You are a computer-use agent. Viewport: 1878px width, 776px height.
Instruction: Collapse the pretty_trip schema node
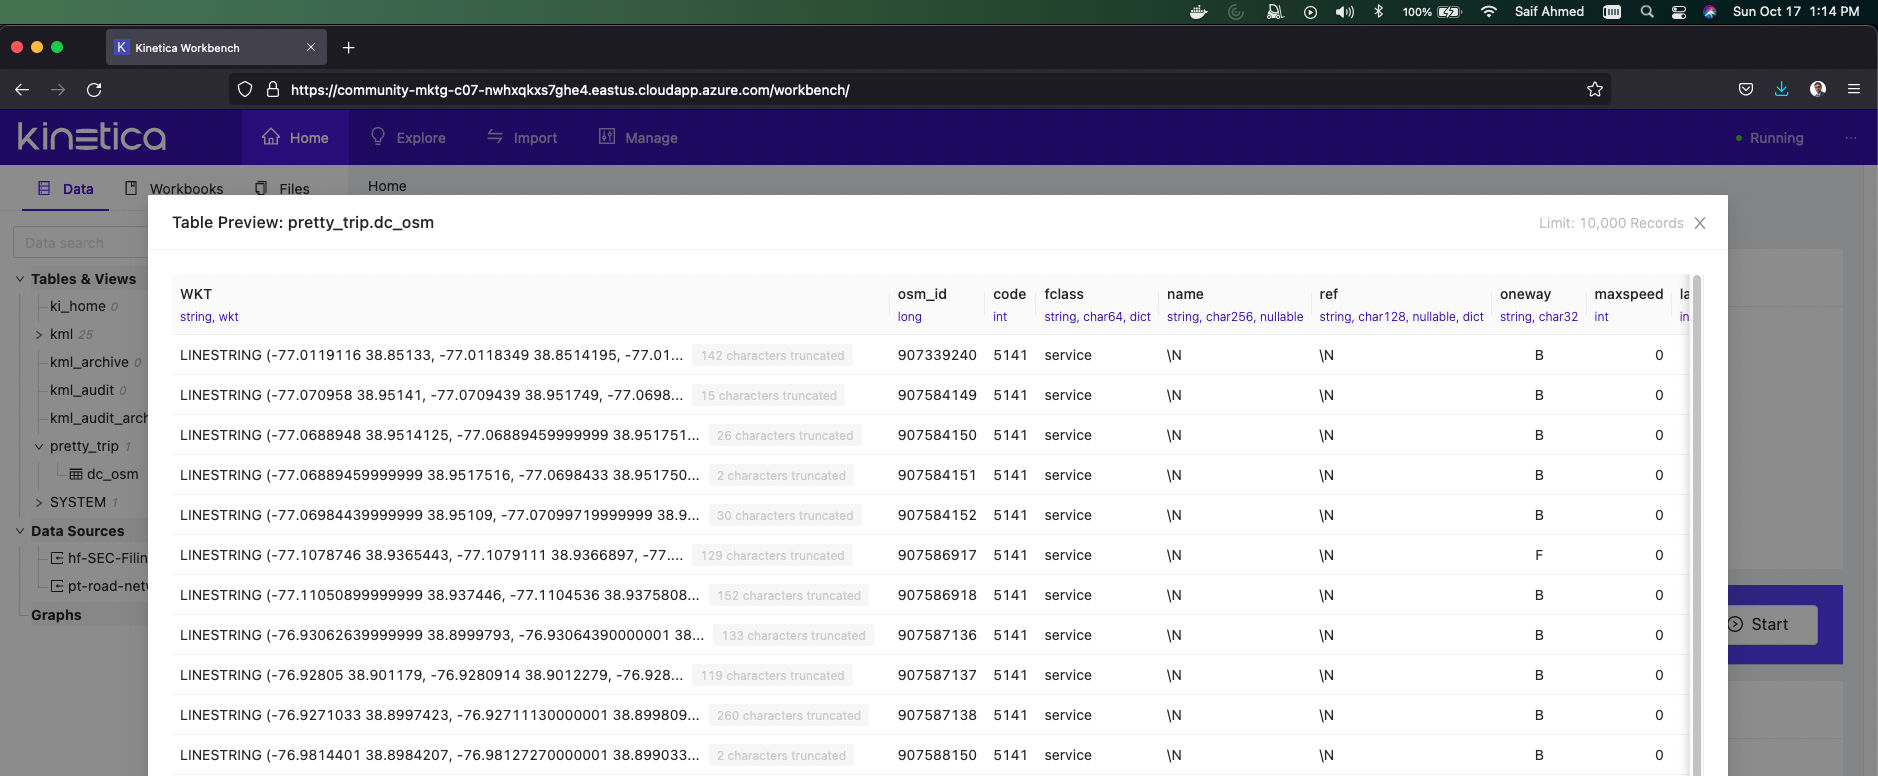tap(39, 447)
